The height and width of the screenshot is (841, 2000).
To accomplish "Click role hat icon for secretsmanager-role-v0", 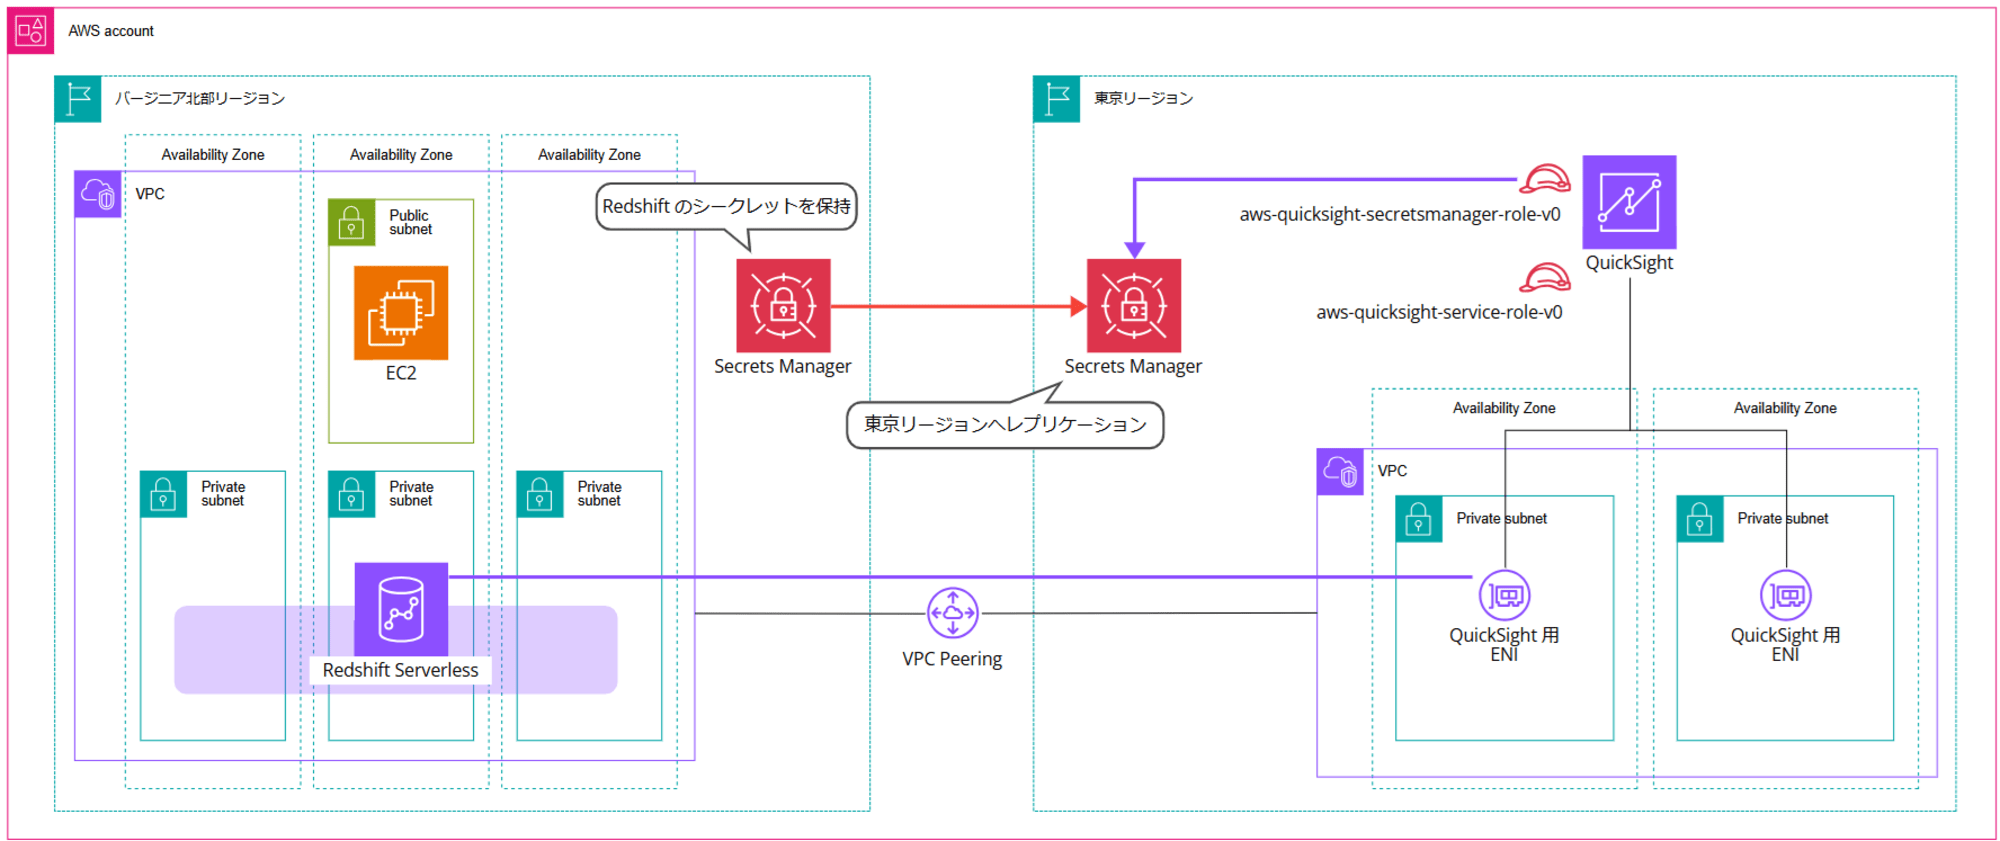I will (x=1545, y=179).
